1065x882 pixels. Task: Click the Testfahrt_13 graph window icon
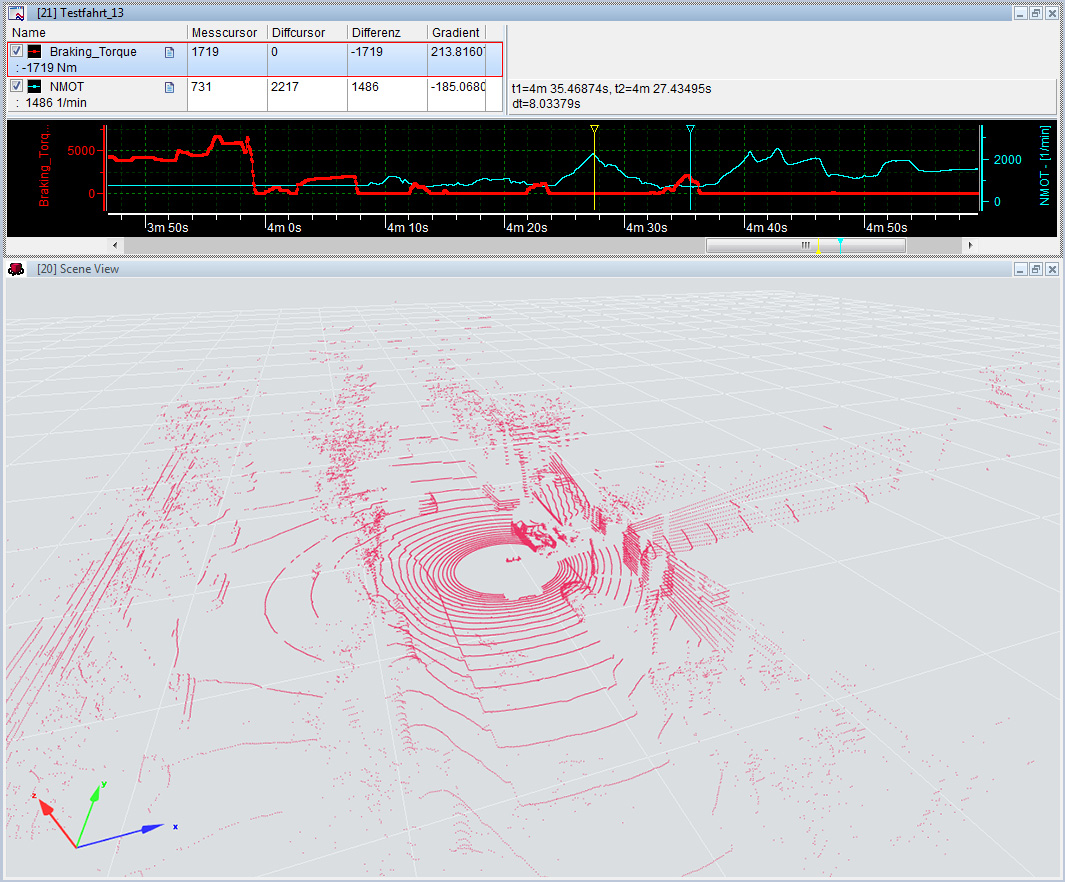[17, 13]
